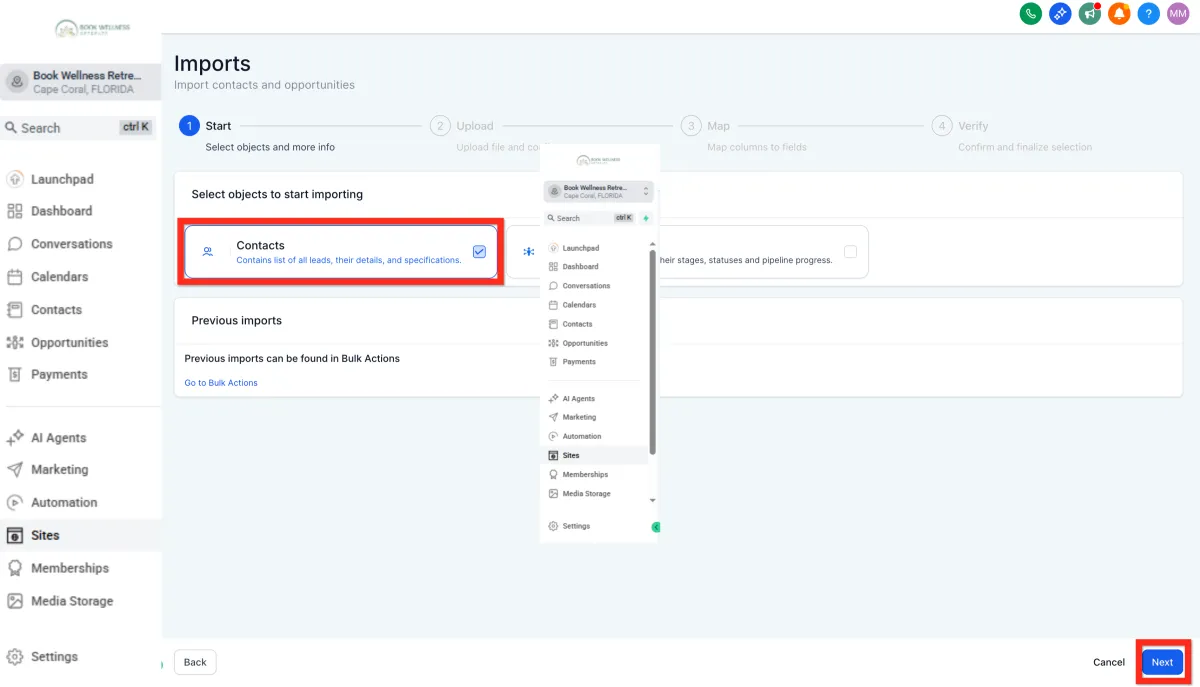Click the green phone dialer icon
This screenshot has width=1200, height=687.
click(1030, 14)
